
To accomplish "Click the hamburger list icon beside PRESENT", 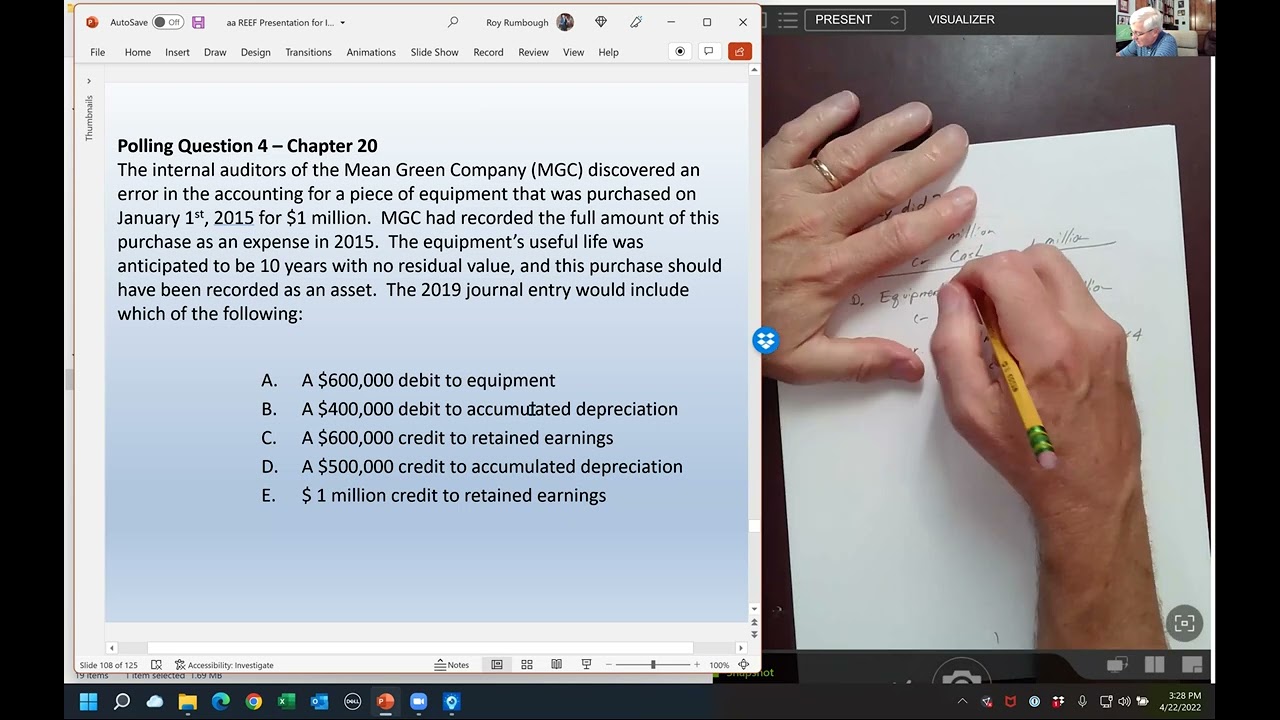I will (x=788, y=20).
